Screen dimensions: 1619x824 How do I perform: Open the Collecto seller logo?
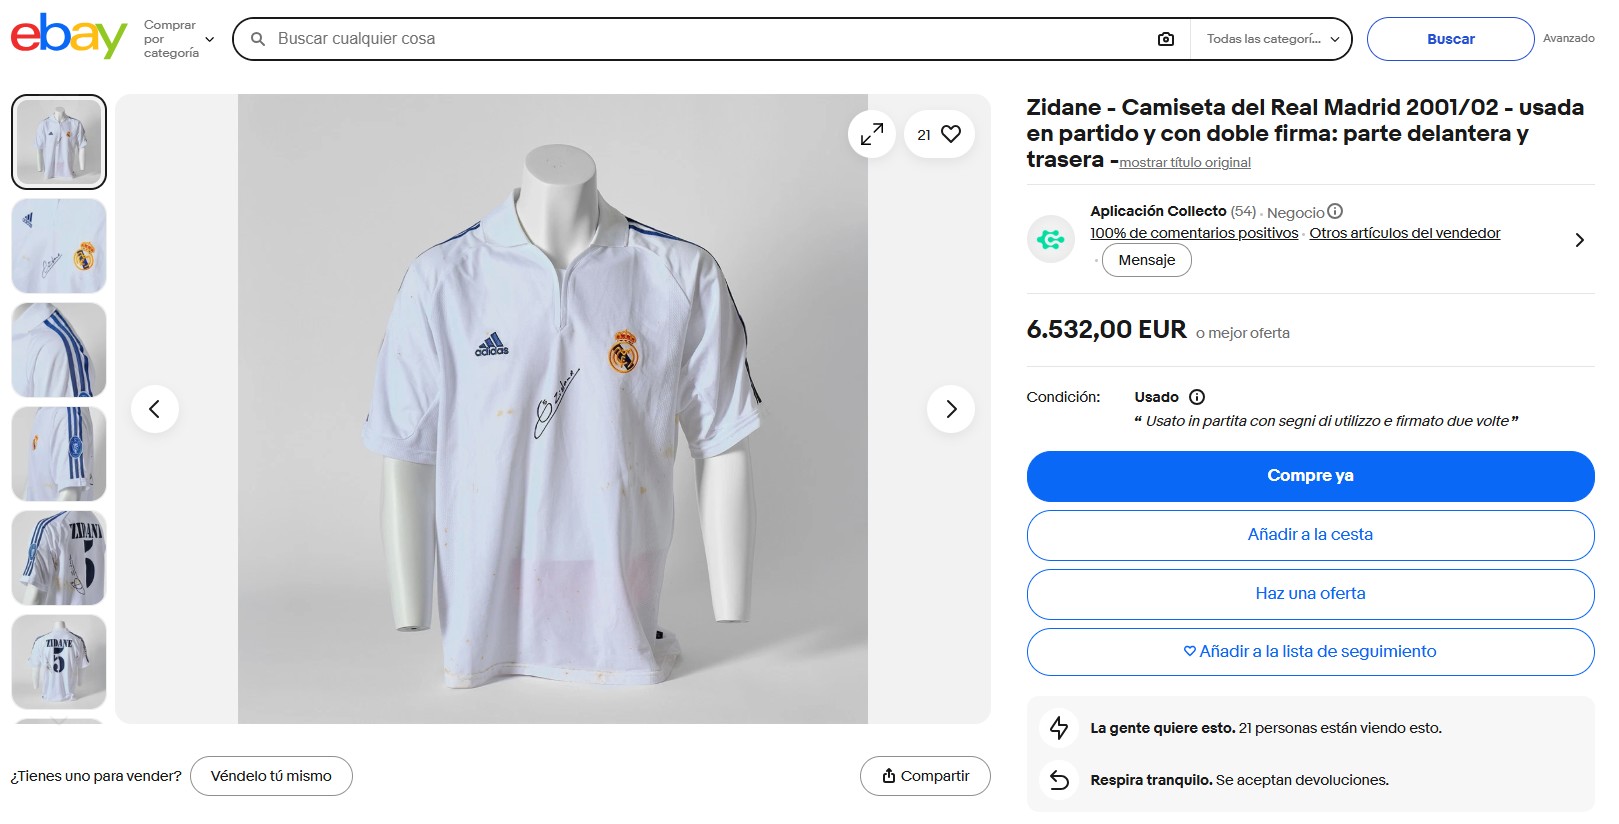click(1051, 240)
